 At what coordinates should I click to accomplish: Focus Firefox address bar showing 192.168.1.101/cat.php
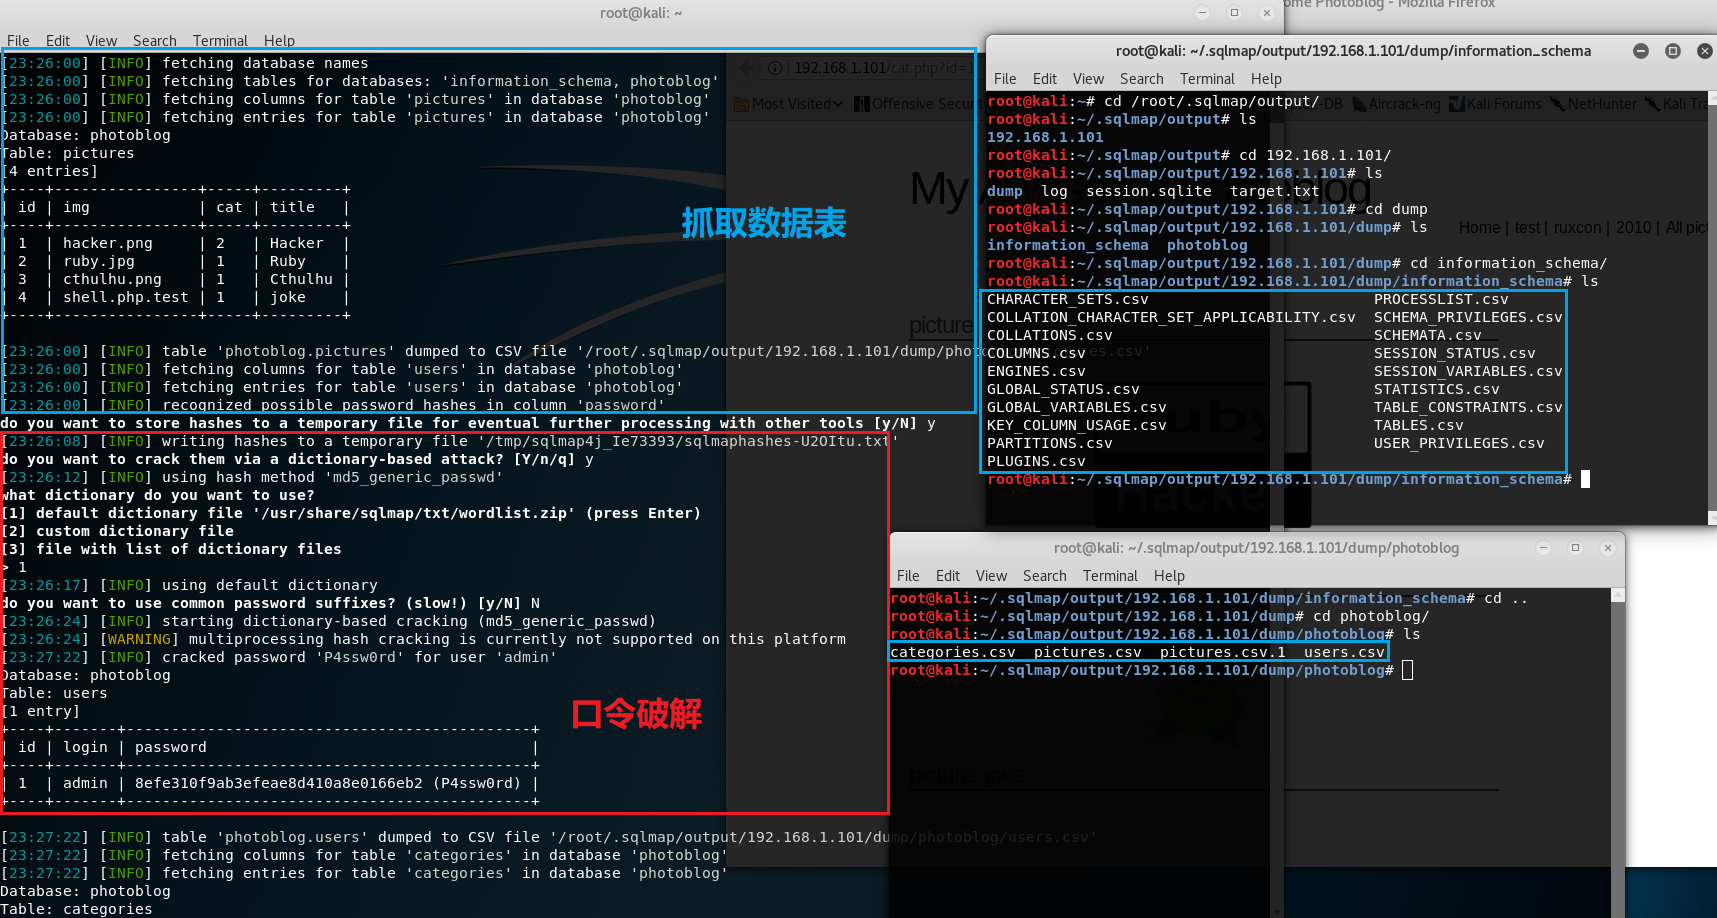click(x=880, y=68)
